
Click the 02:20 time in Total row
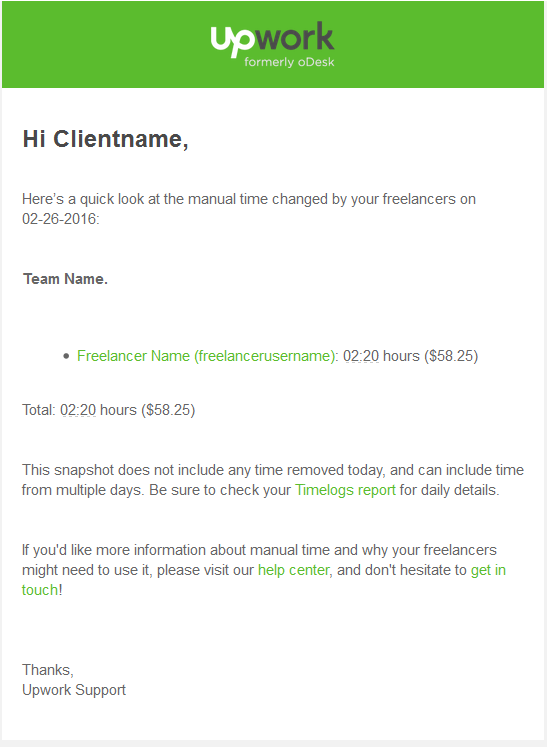click(78, 410)
